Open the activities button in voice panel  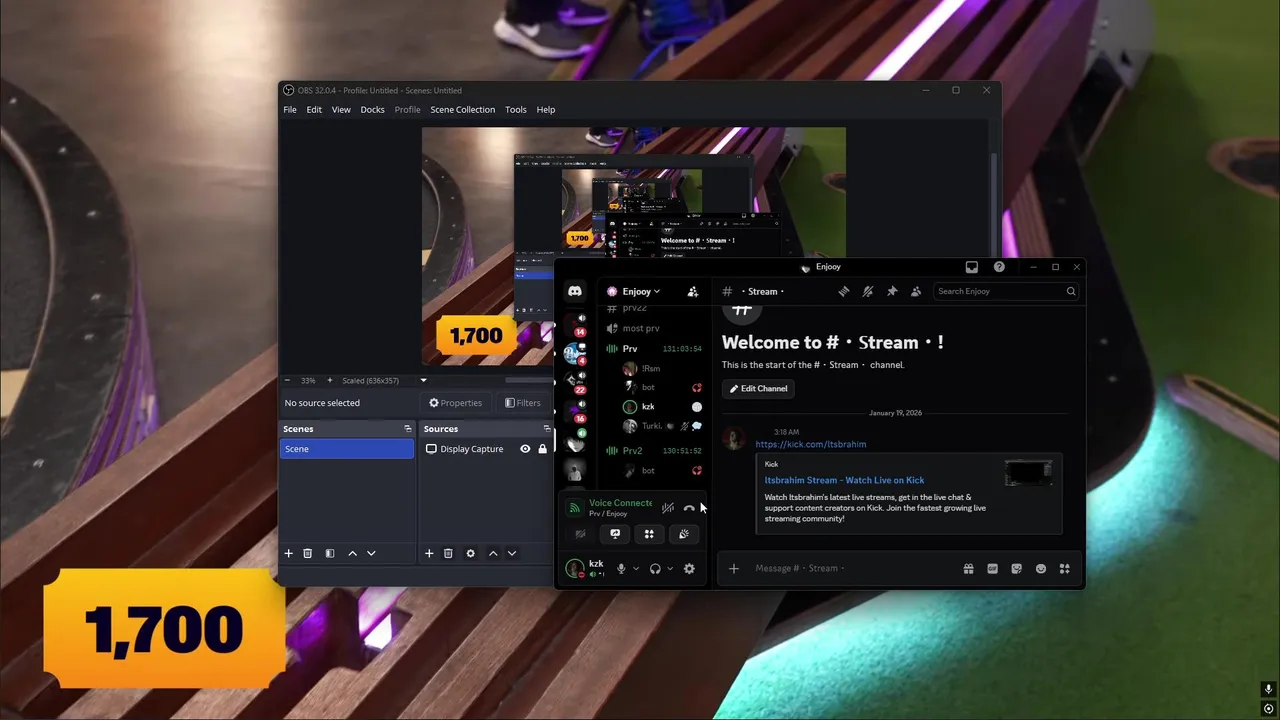click(x=649, y=534)
